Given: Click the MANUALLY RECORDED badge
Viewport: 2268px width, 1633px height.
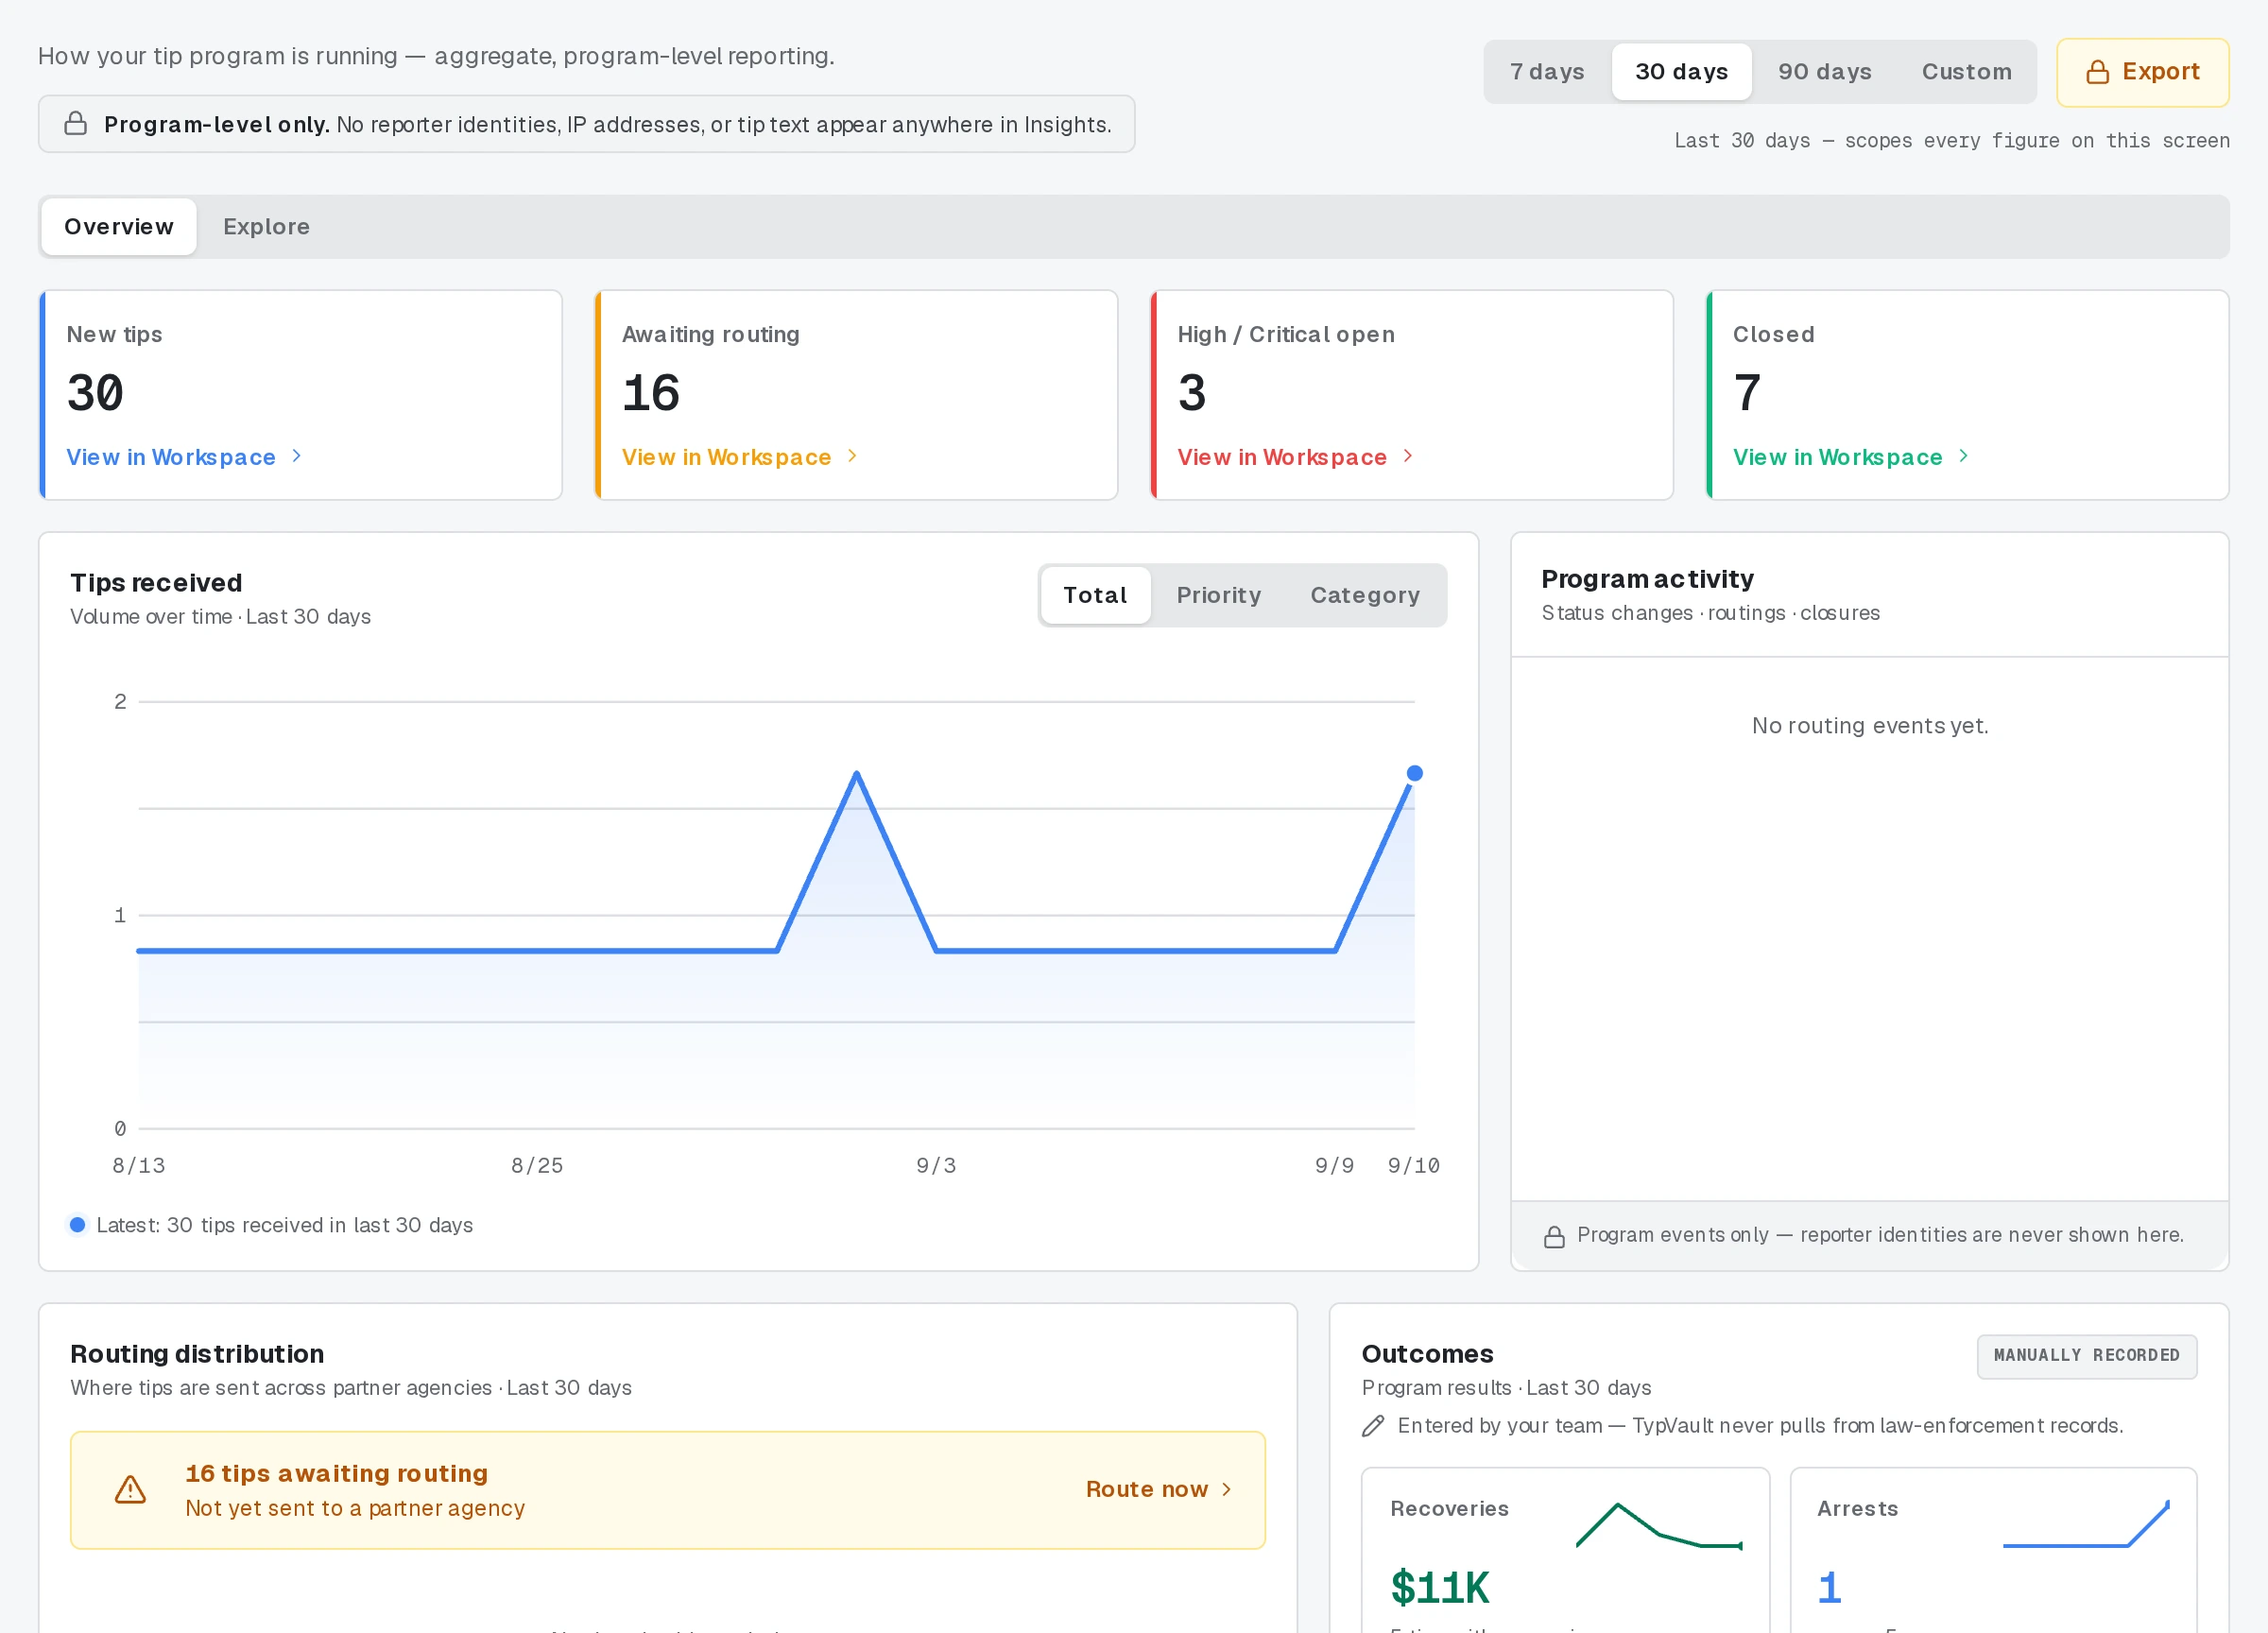Looking at the screenshot, I should pyautogui.click(x=2087, y=1357).
